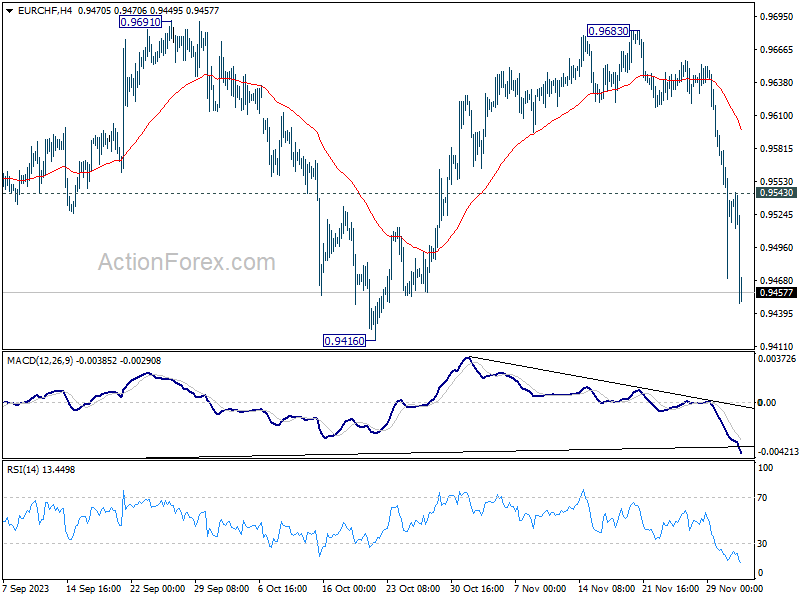This screenshot has width=800, height=600.
Task: Click the current price tag 0.94577
Action: [776, 293]
